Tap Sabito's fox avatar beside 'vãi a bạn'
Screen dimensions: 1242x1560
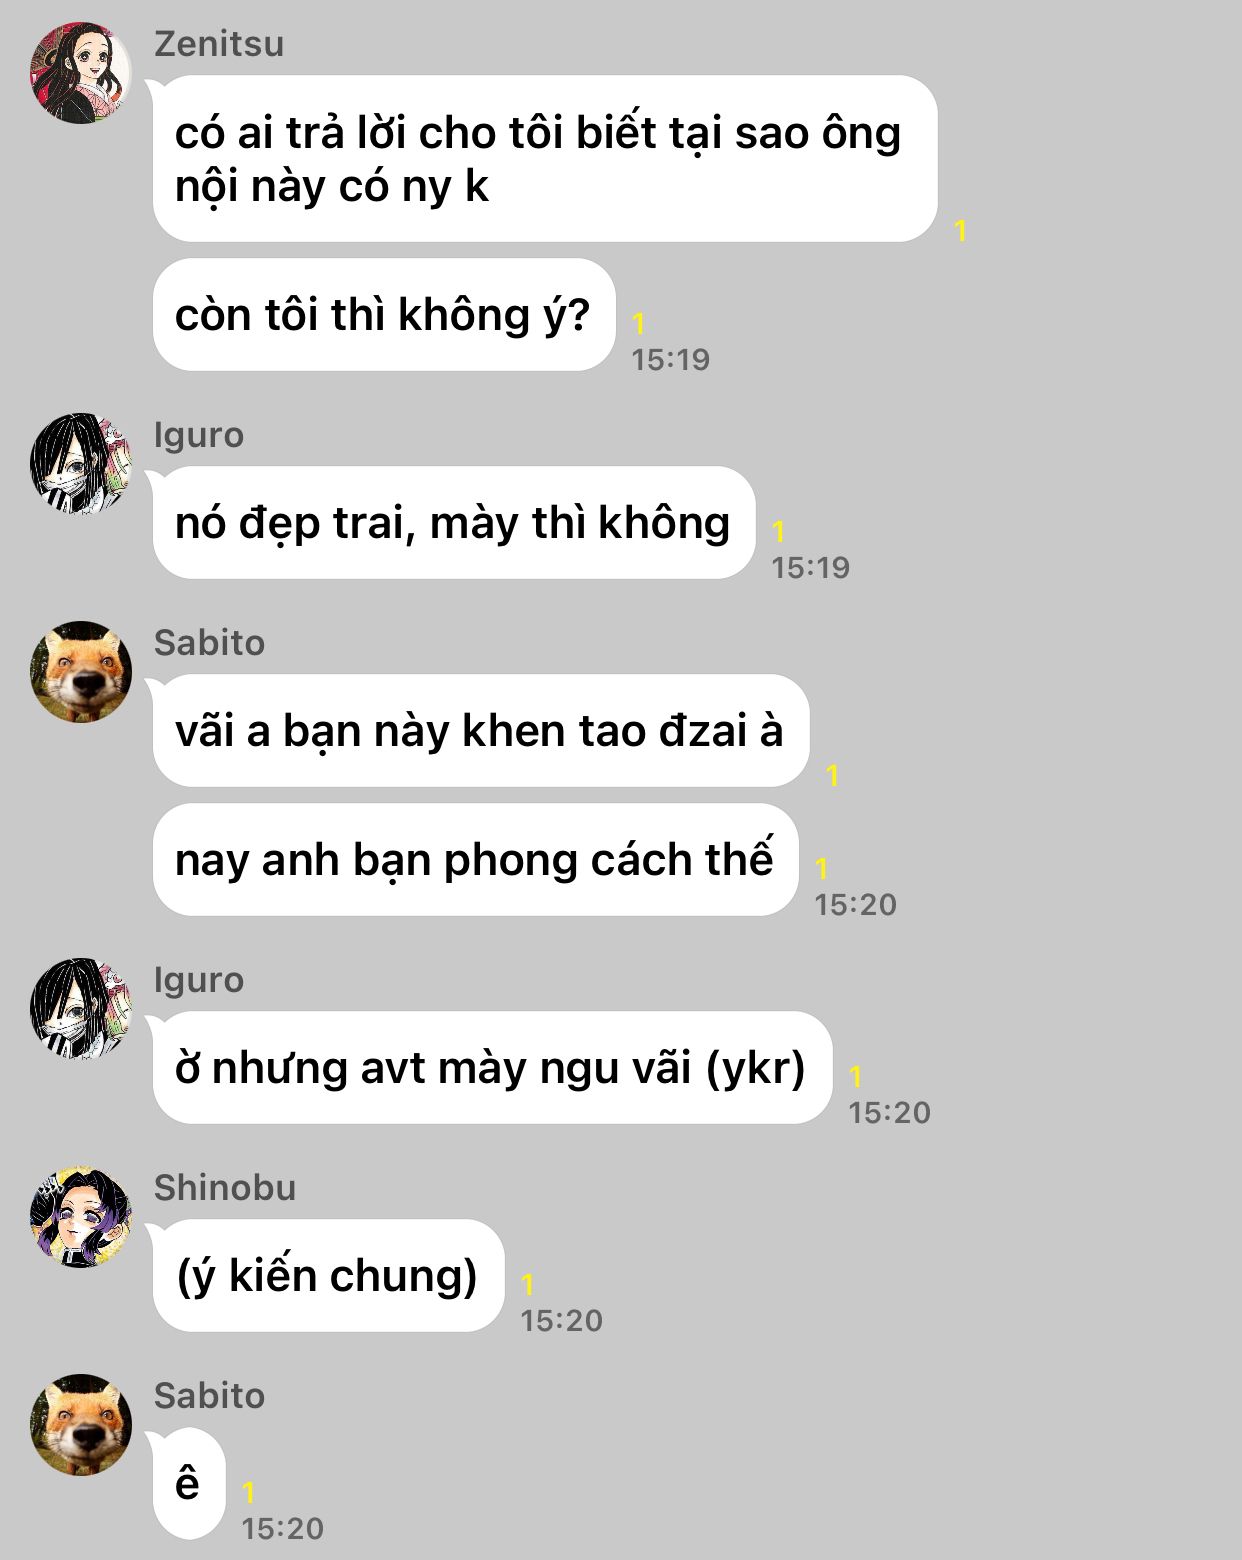coord(81,672)
